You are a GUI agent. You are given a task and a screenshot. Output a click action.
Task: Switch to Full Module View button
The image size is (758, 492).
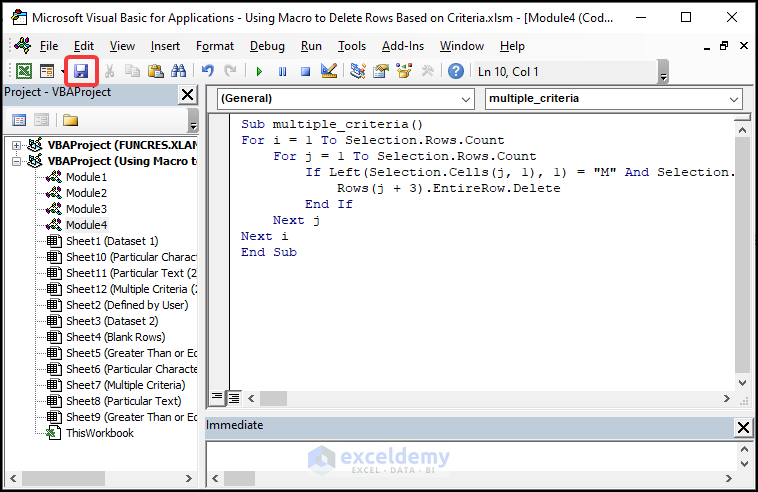click(x=234, y=398)
